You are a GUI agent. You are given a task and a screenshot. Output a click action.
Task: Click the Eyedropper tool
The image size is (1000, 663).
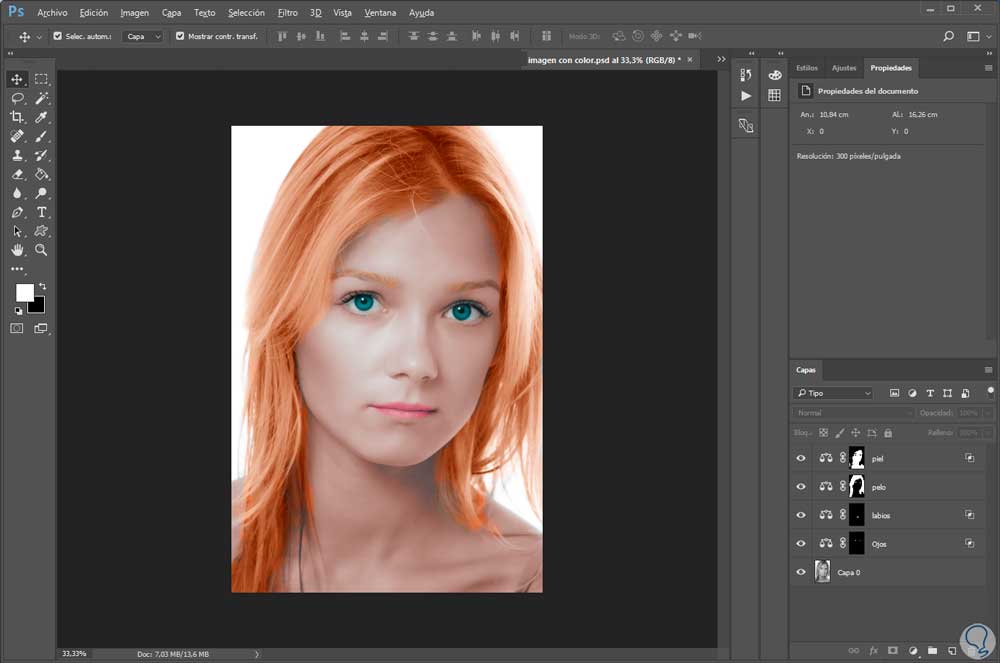[x=42, y=117]
